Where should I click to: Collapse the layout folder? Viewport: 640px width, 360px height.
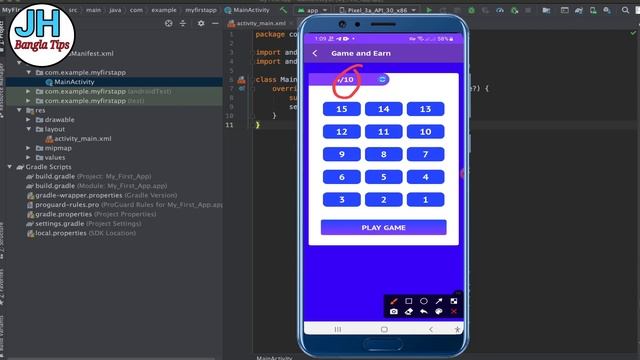coord(29,129)
